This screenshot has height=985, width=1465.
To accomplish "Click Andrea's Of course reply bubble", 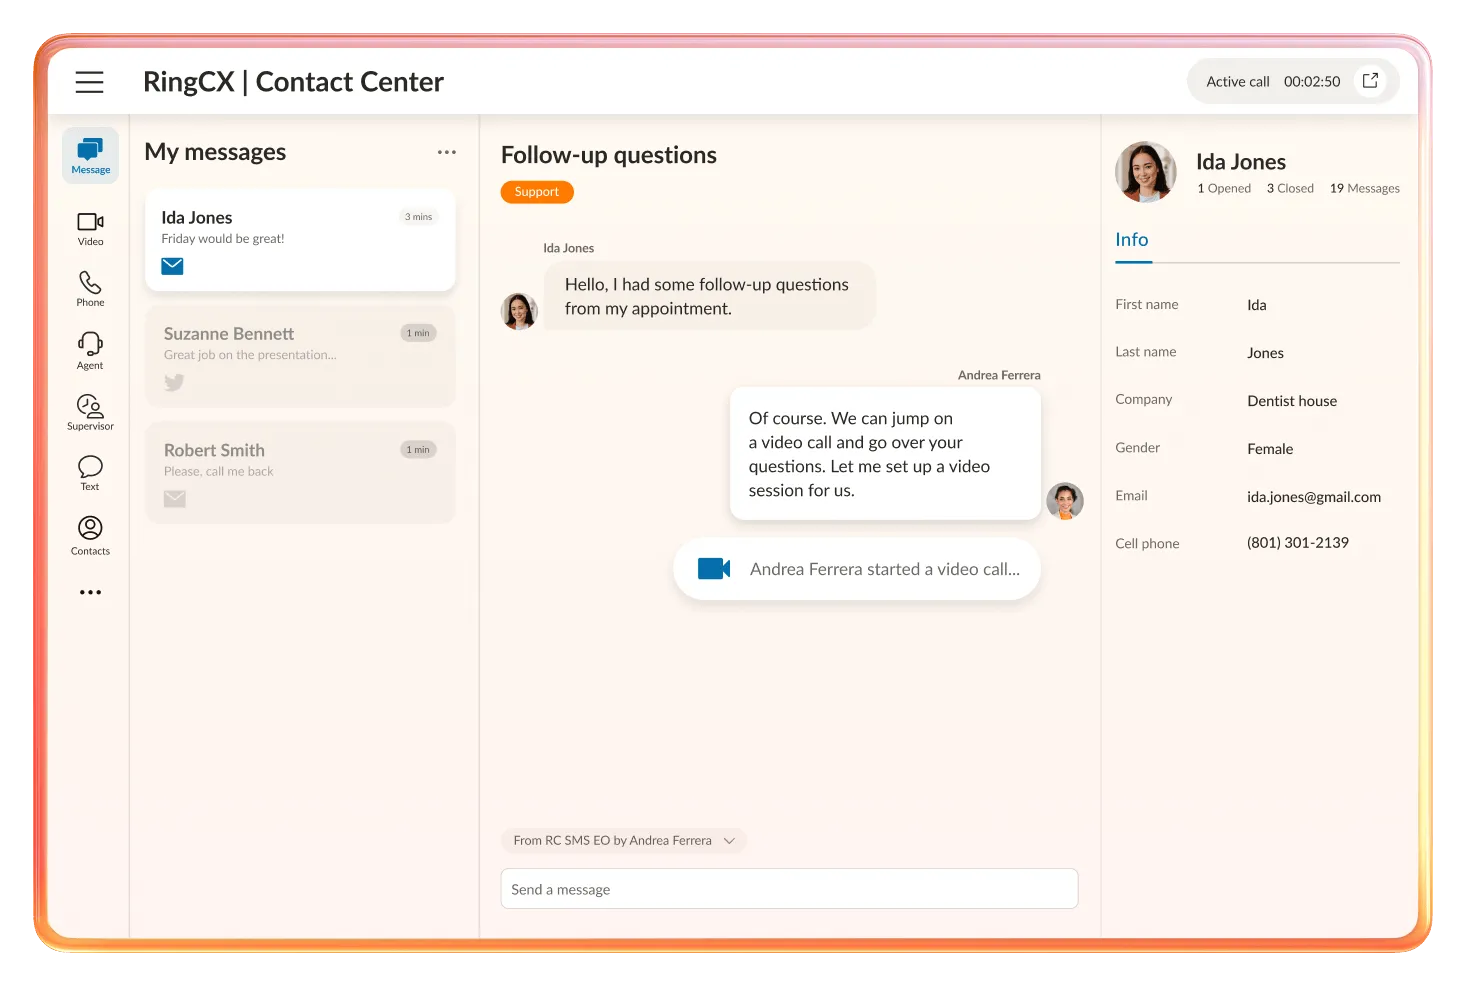I will click(x=886, y=454).
